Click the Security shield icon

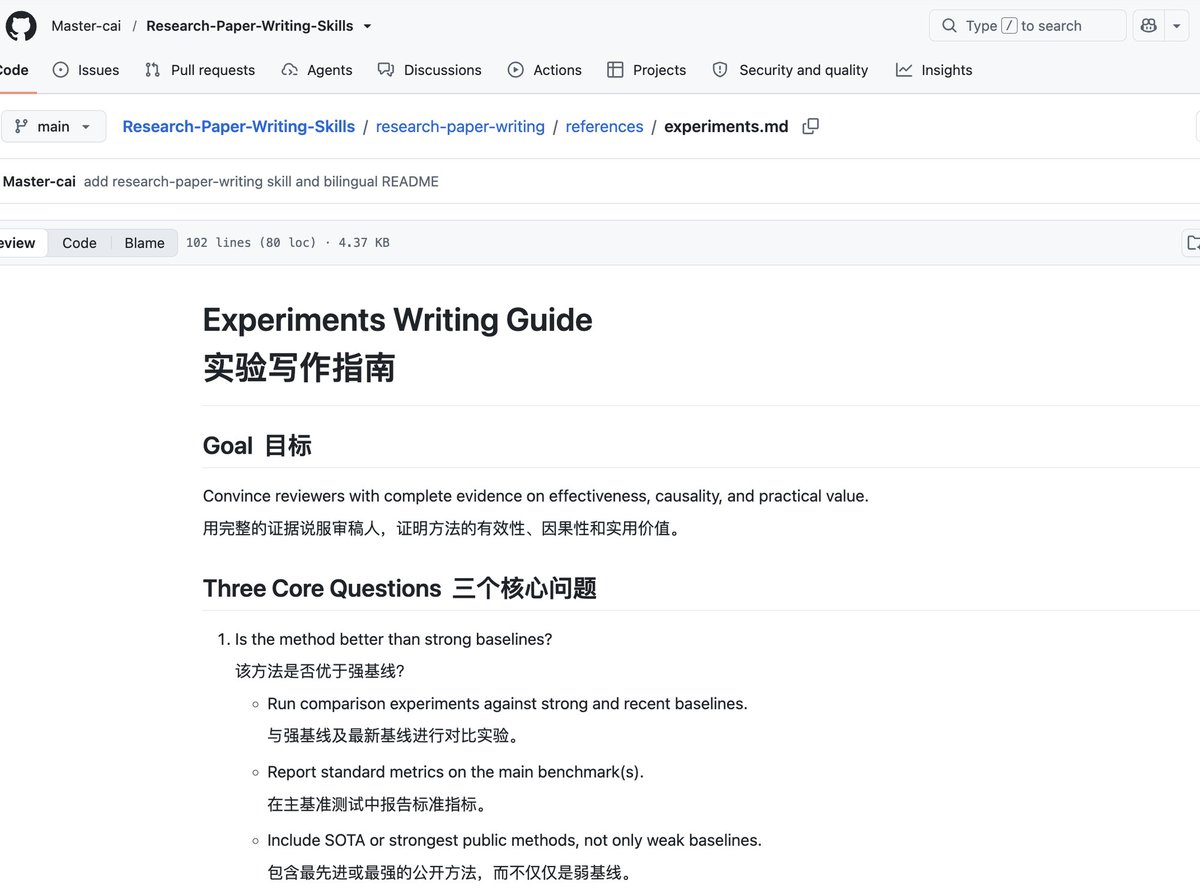pyautogui.click(x=720, y=70)
